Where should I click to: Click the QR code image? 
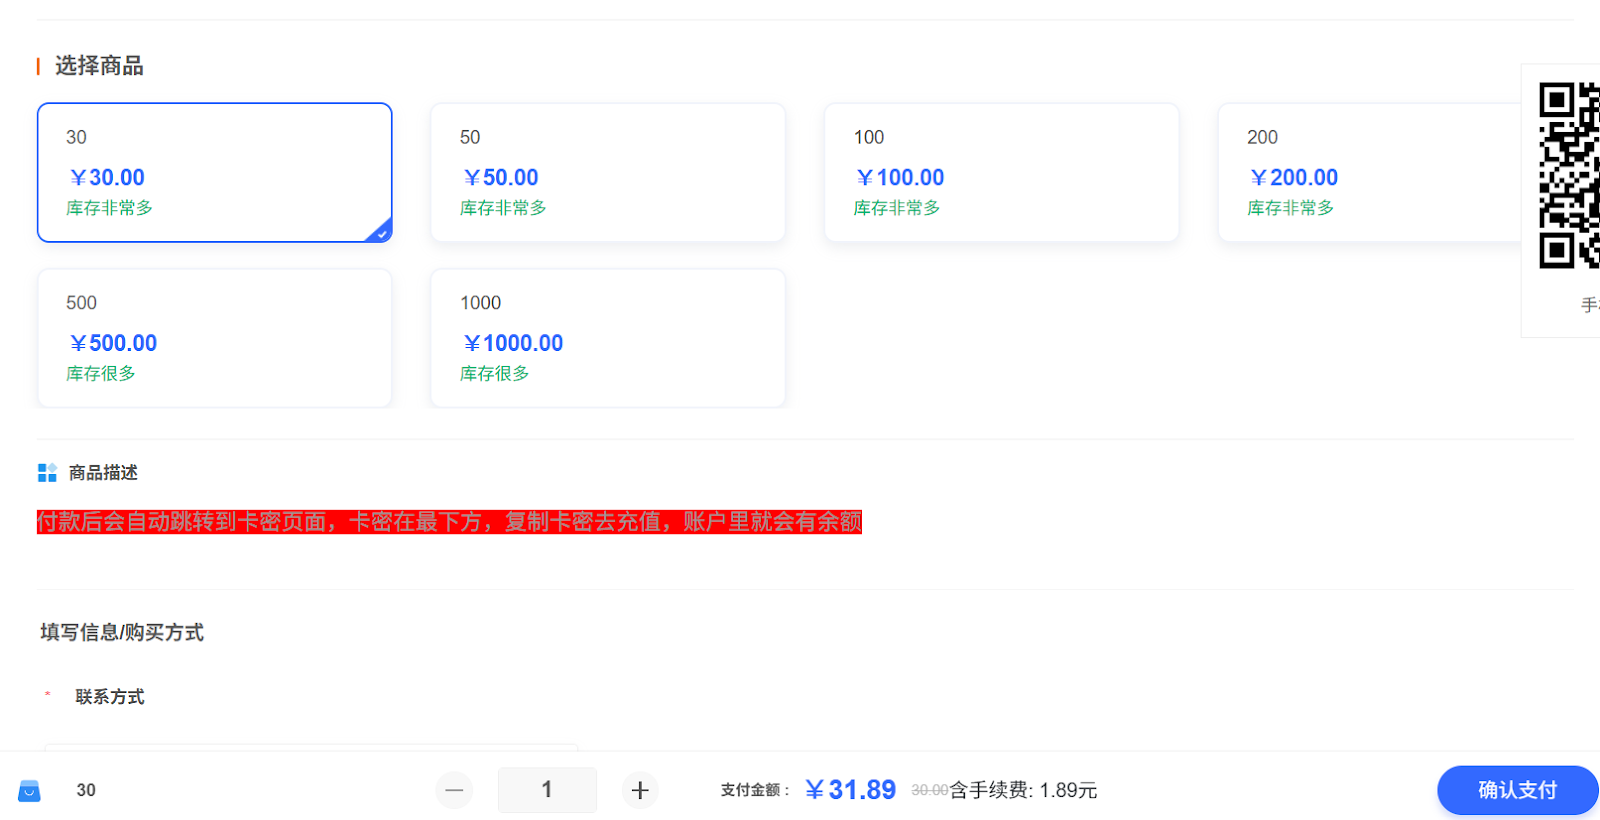[1569, 176]
